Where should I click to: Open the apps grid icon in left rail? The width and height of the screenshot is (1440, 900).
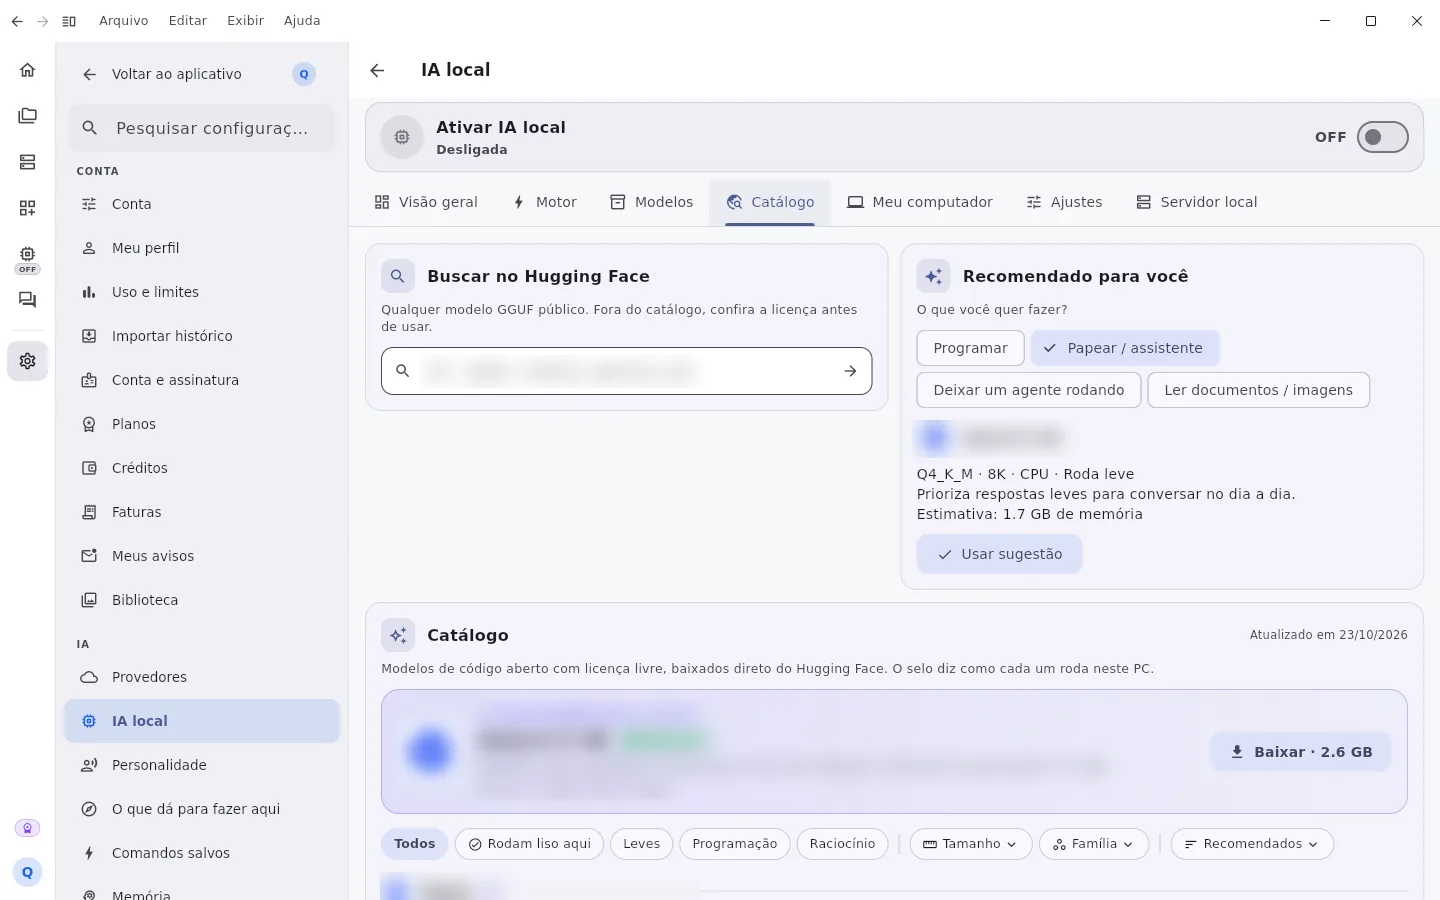(27, 208)
